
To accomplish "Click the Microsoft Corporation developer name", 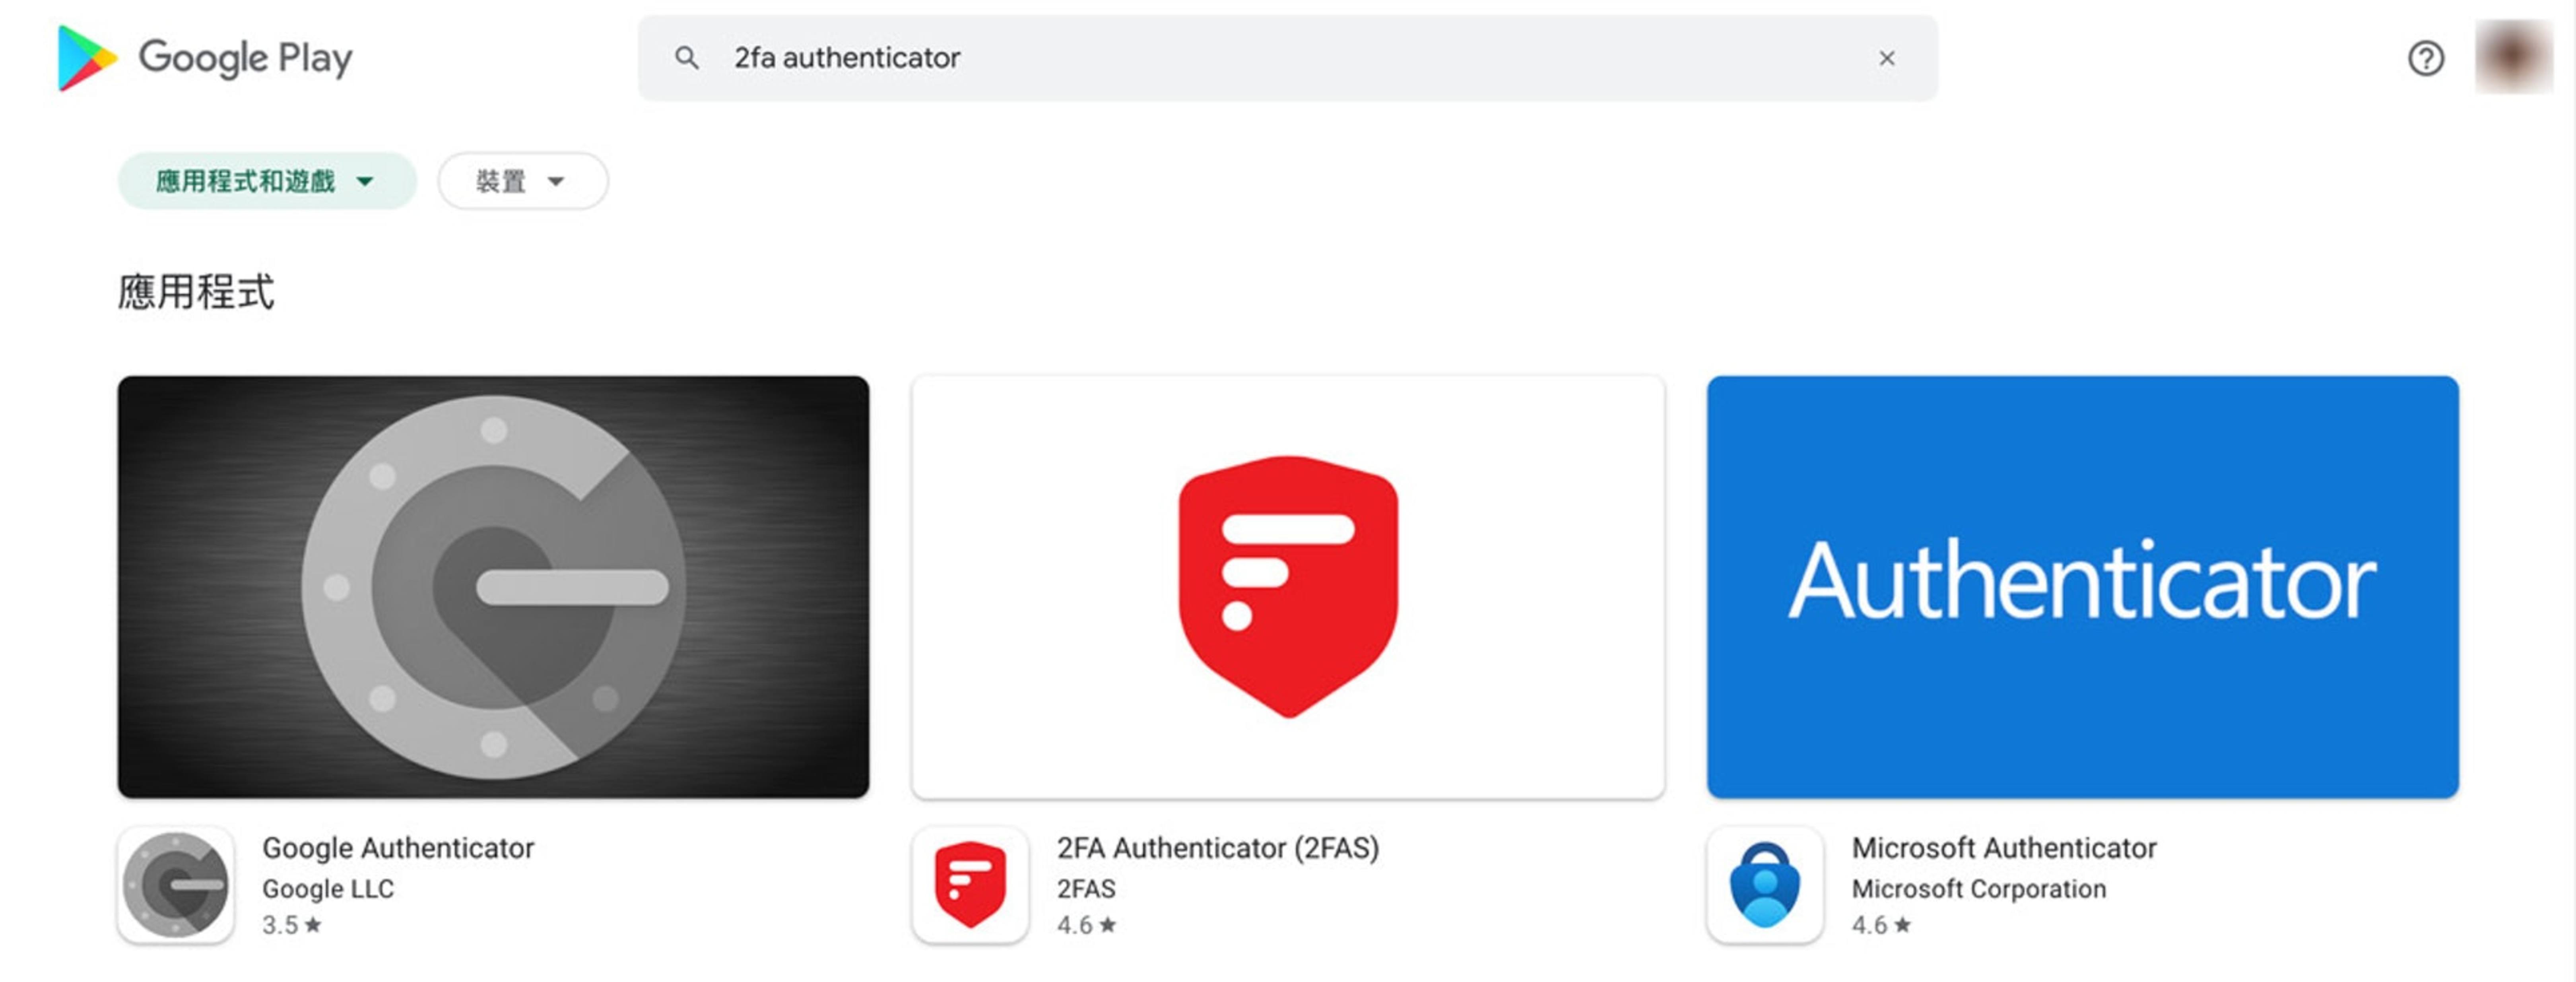I will (x=1979, y=889).
